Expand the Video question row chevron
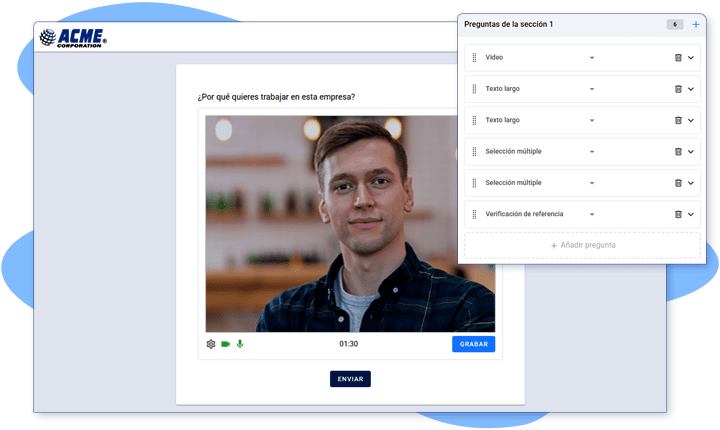 691,58
